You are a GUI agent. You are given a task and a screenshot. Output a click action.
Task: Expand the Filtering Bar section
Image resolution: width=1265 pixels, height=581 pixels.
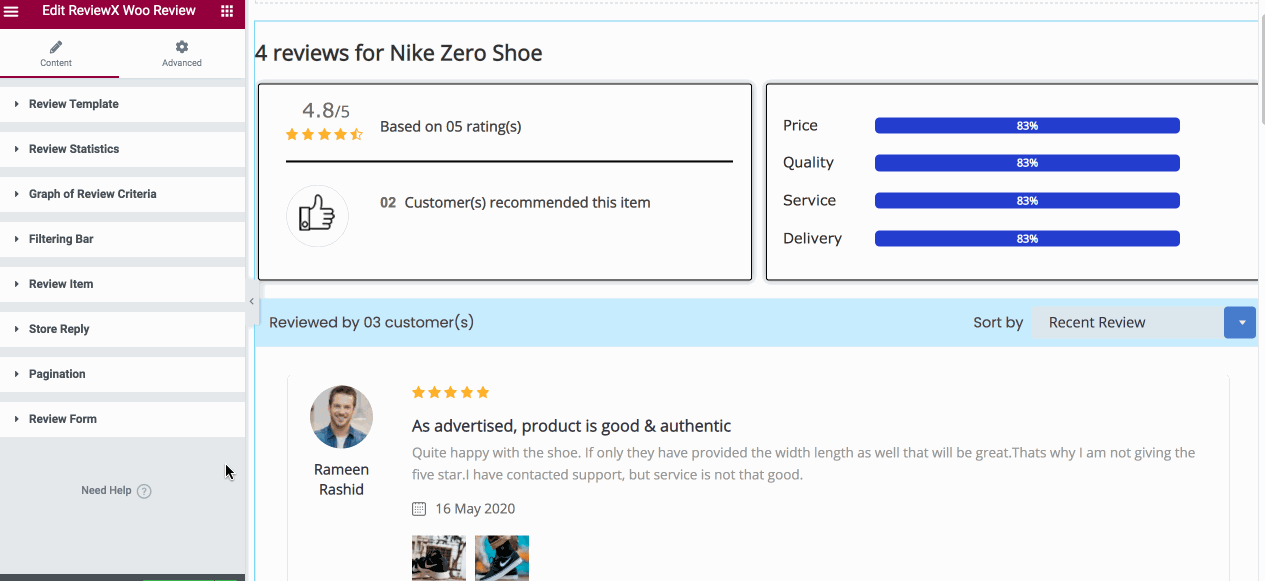point(61,239)
